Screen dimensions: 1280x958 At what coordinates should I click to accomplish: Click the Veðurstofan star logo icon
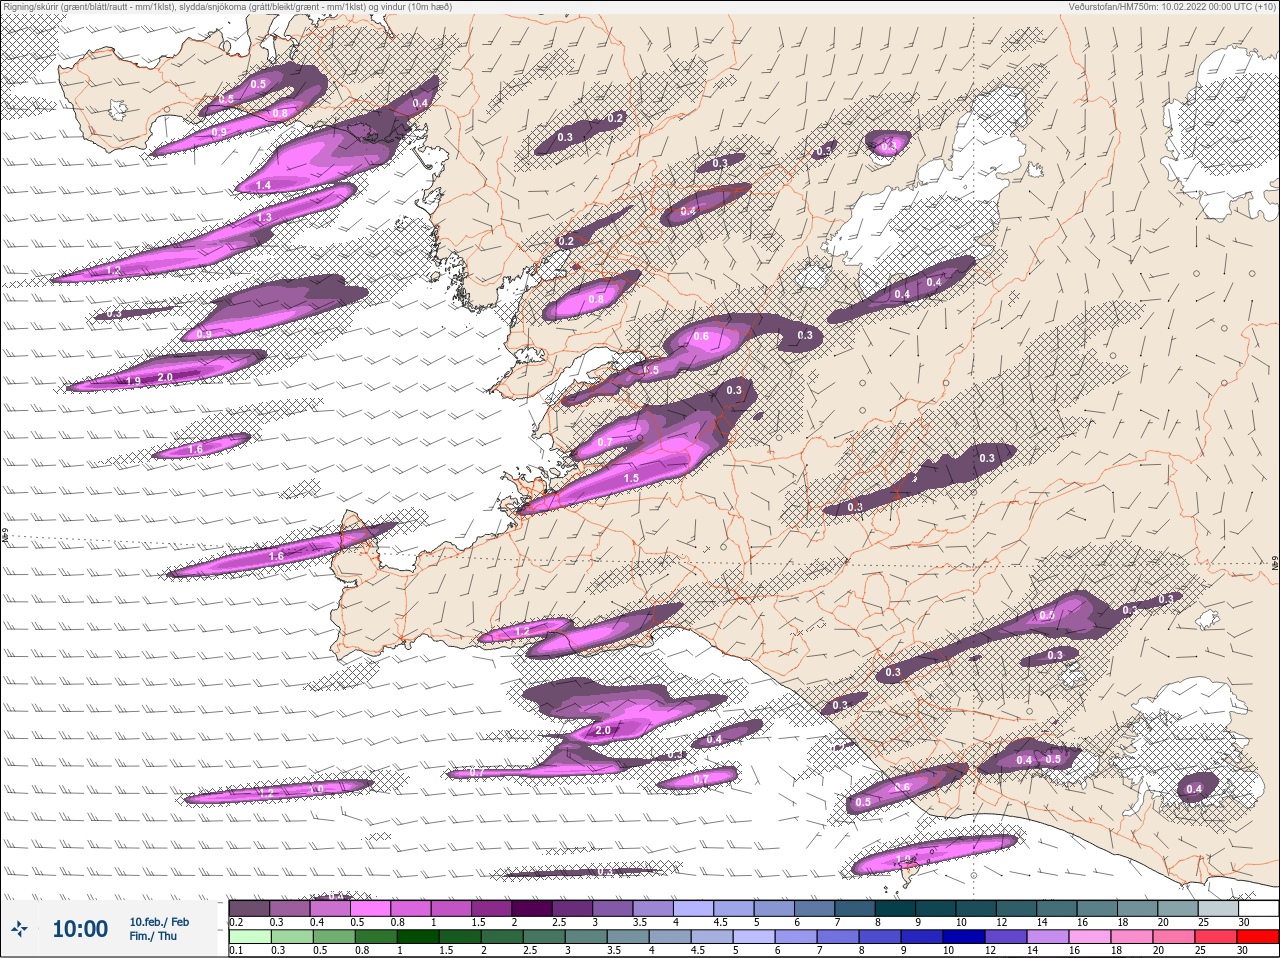(20, 929)
